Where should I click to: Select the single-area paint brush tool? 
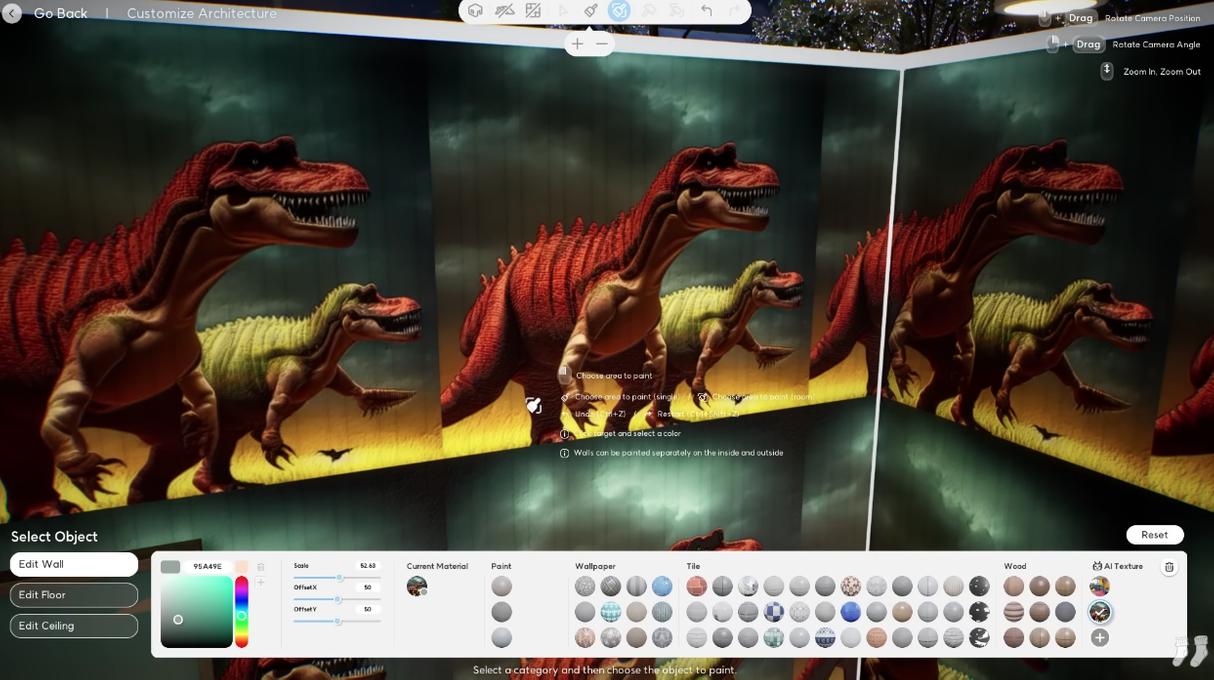tap(591, 11)
